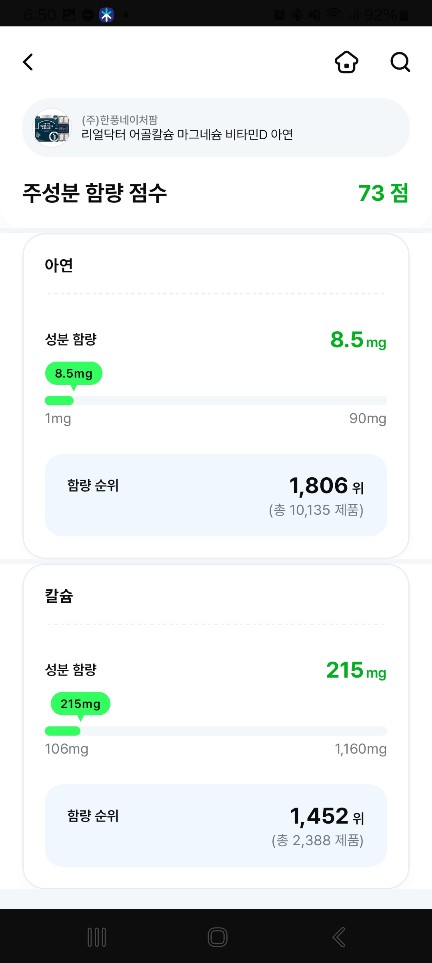Screen dimensions: 432x963
Task: Tap the 73 점 score
Action: pos(383,193)
